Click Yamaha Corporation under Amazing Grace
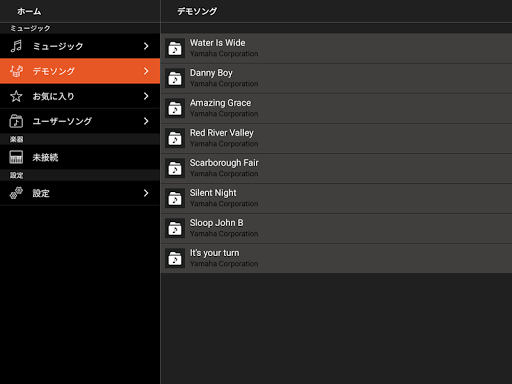 pos(224,114)
